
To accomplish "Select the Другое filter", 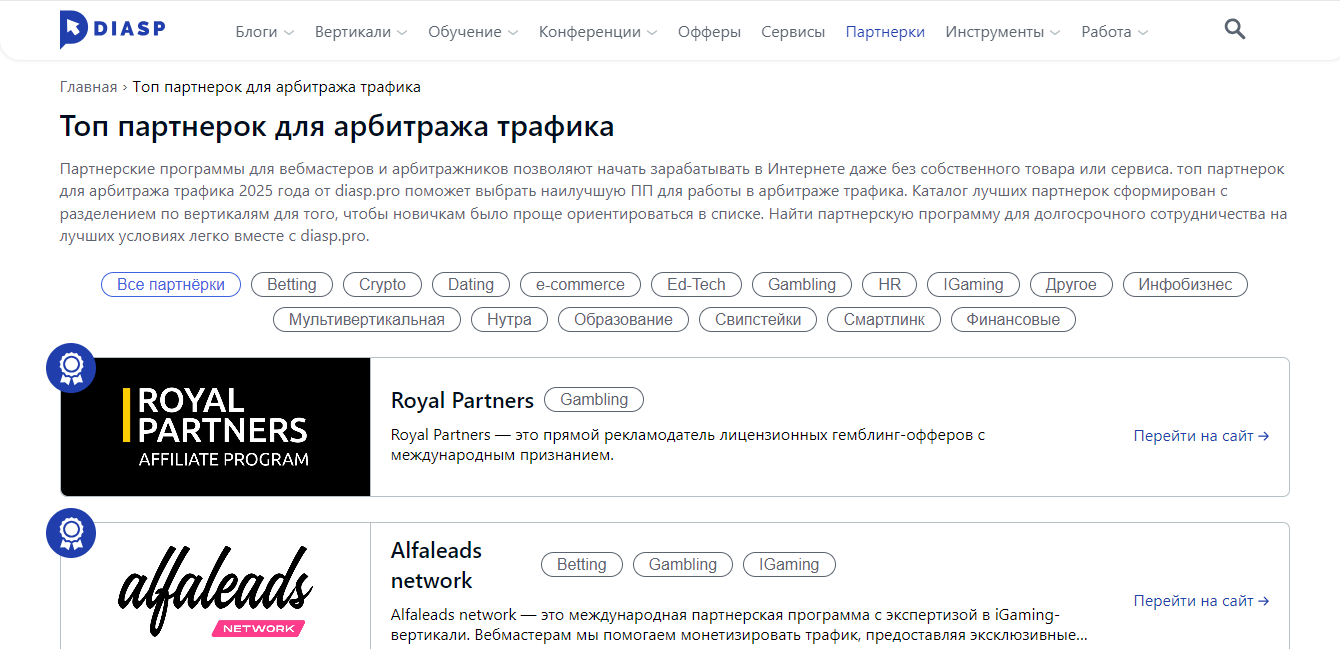I will [x=1071, y=285].
